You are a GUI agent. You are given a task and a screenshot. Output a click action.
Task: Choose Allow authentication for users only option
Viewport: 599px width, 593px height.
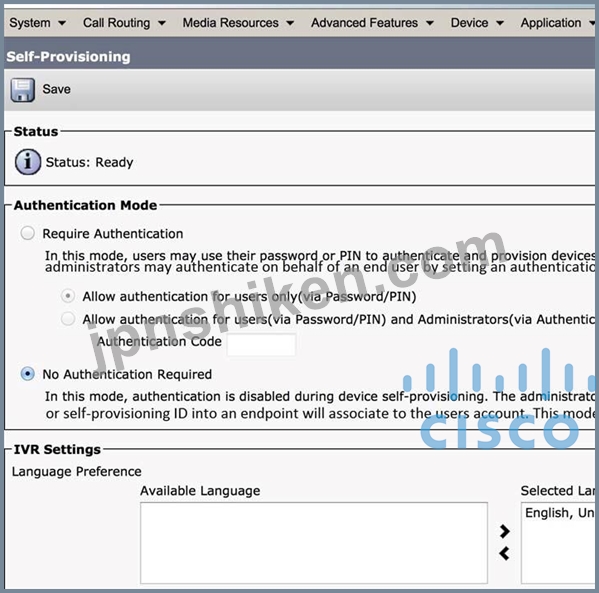pyautogui.click(x=68, y=296)
